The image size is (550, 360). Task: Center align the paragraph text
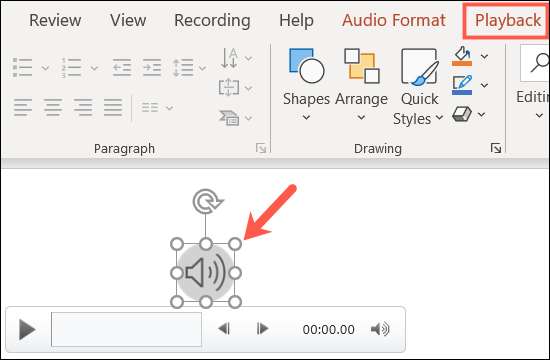point(53,107)
